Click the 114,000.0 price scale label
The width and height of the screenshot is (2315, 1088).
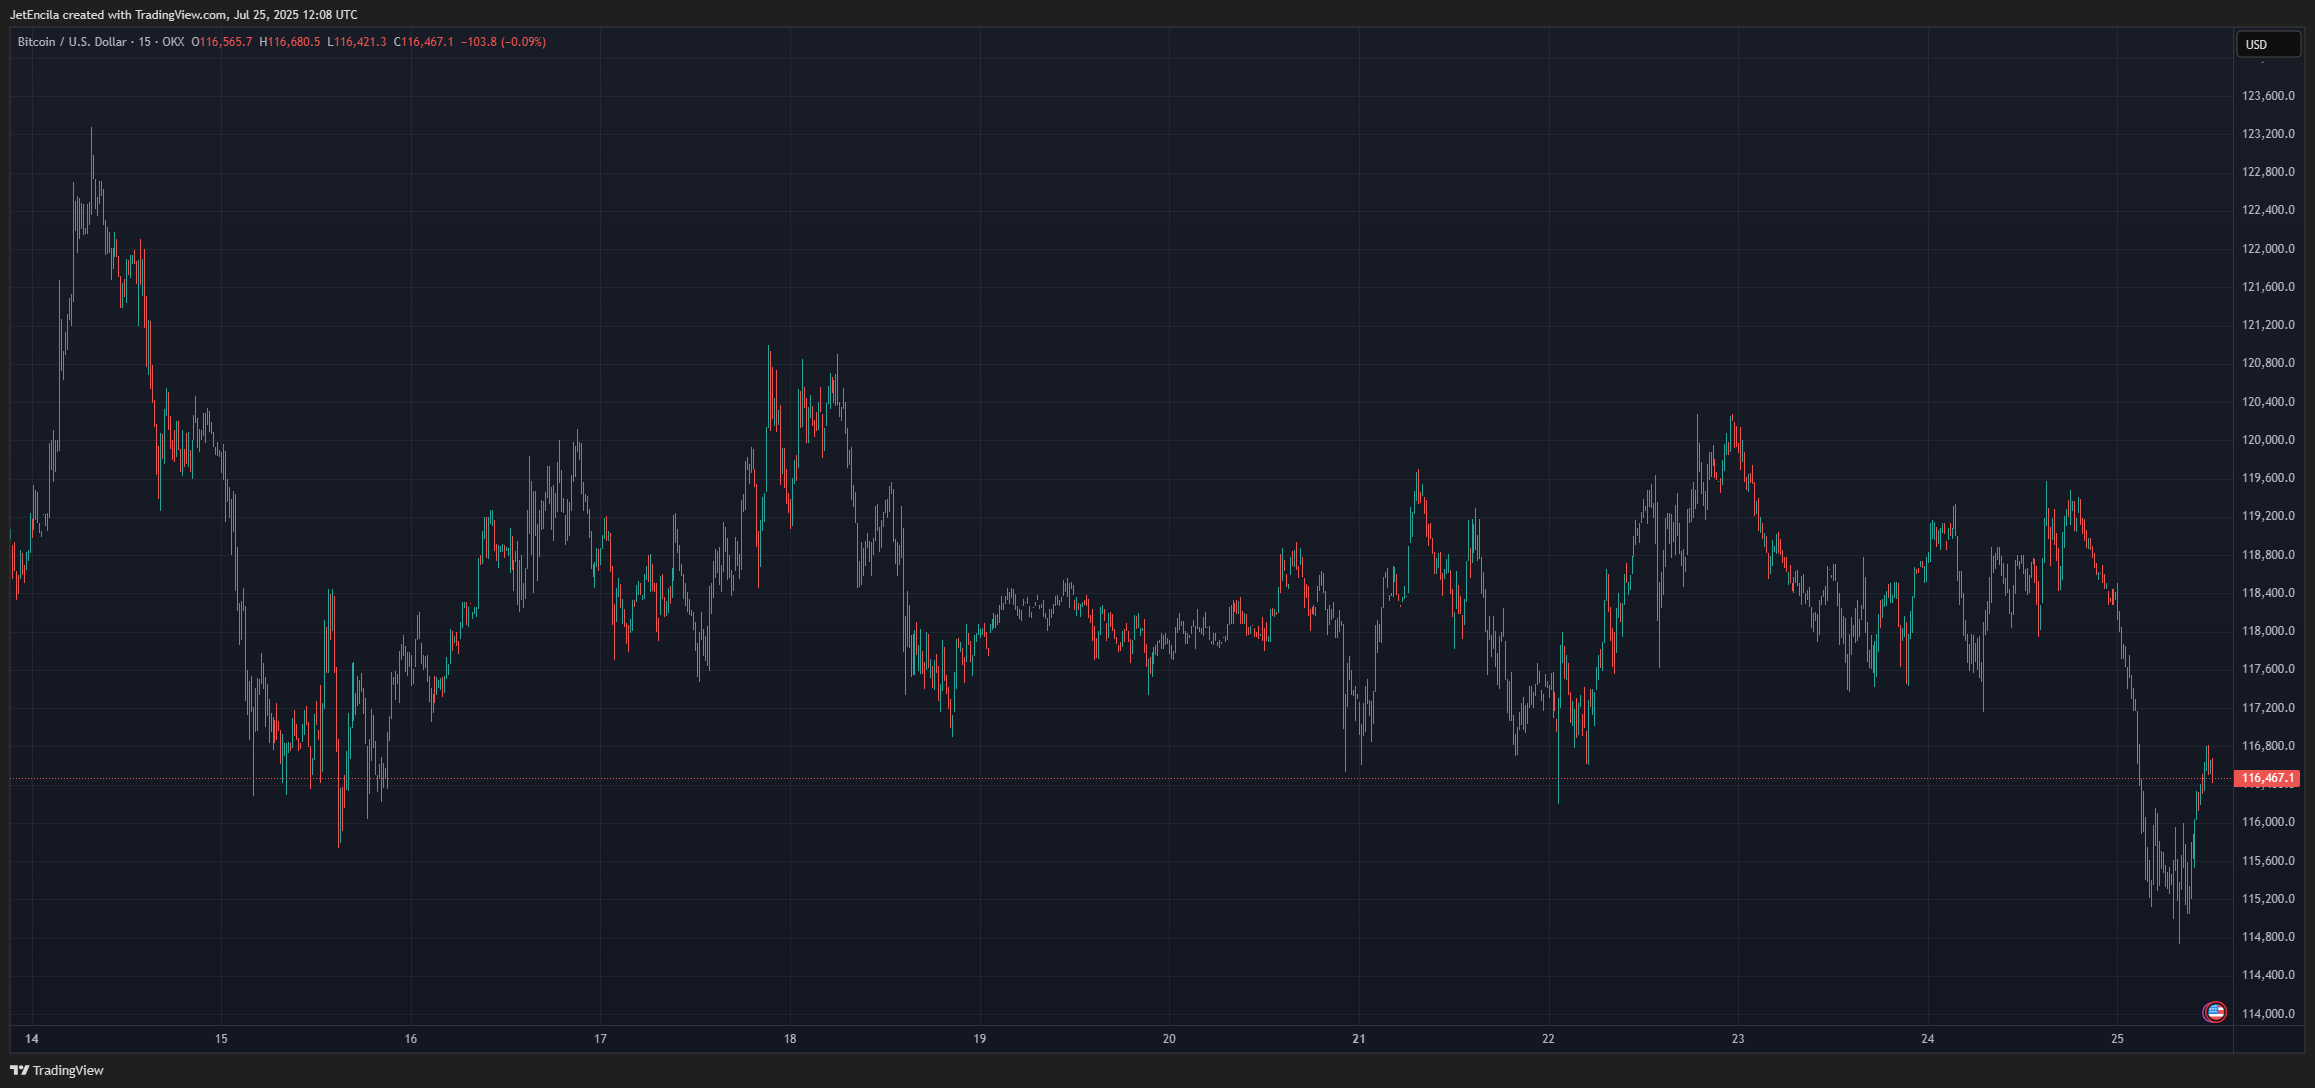(2268, 1013)
